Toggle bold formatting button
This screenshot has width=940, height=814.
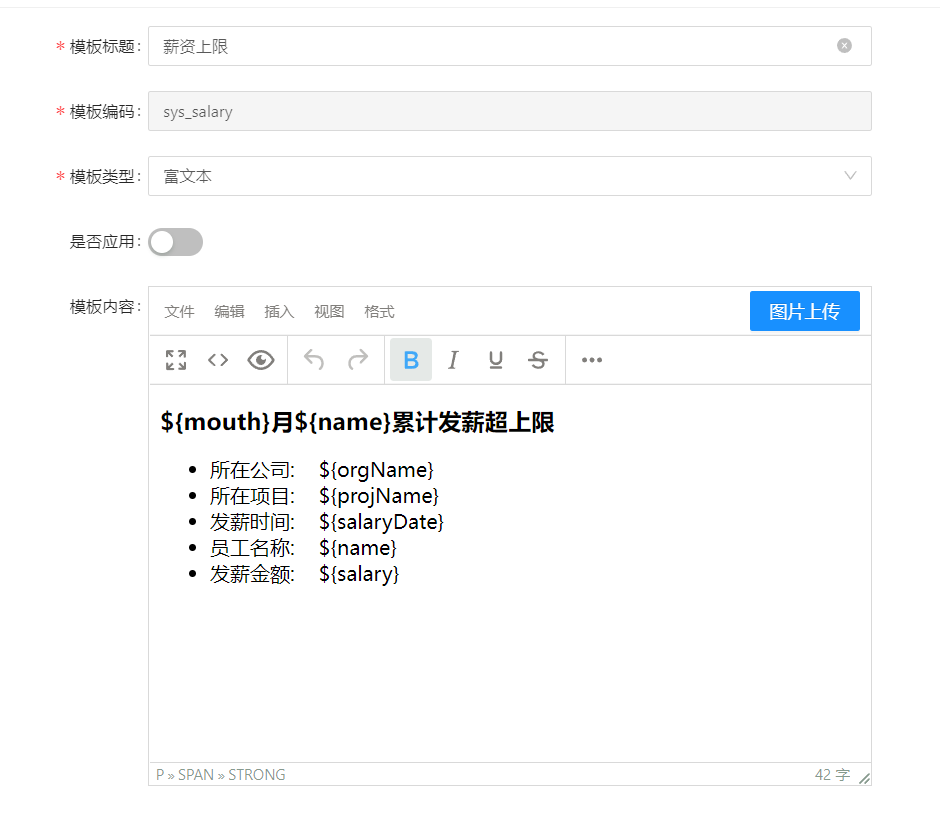click(x=411, y=360)
